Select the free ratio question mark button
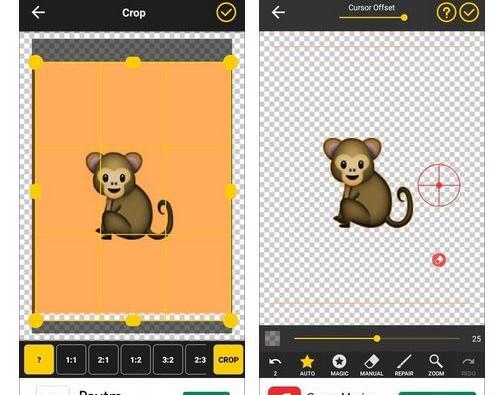The width and height of the screenshot is (503, 395). 39,360
